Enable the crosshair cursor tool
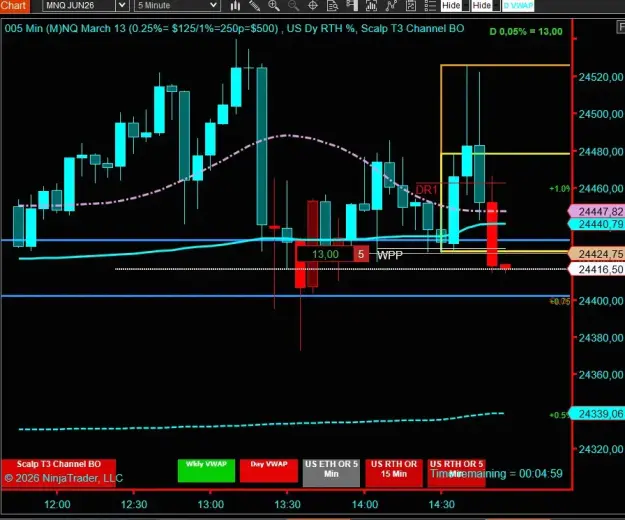 [313, 6]
